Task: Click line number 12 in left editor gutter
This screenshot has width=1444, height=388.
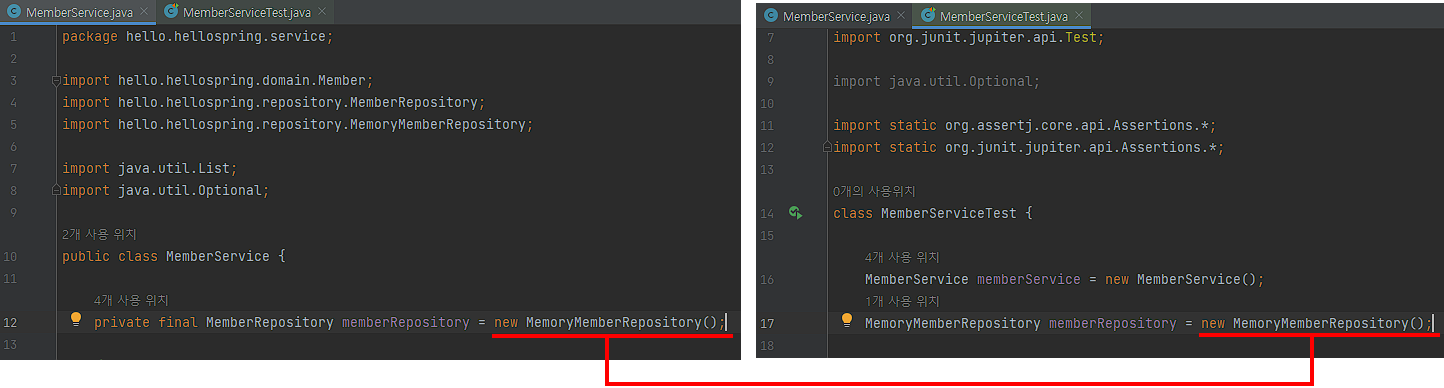Action: (x=9, y=322)
